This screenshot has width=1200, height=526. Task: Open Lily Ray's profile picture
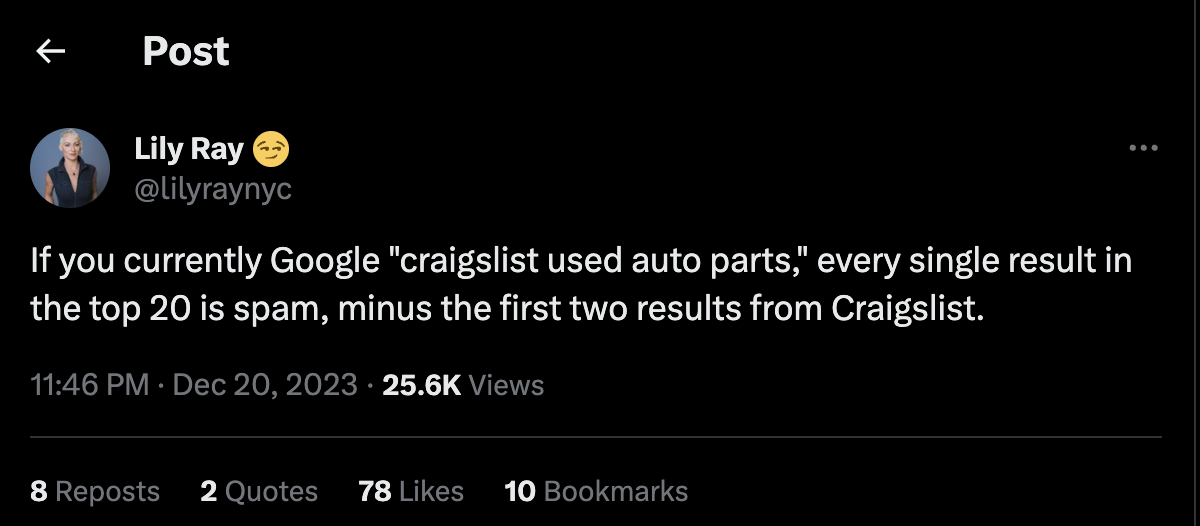pos(70,168)
